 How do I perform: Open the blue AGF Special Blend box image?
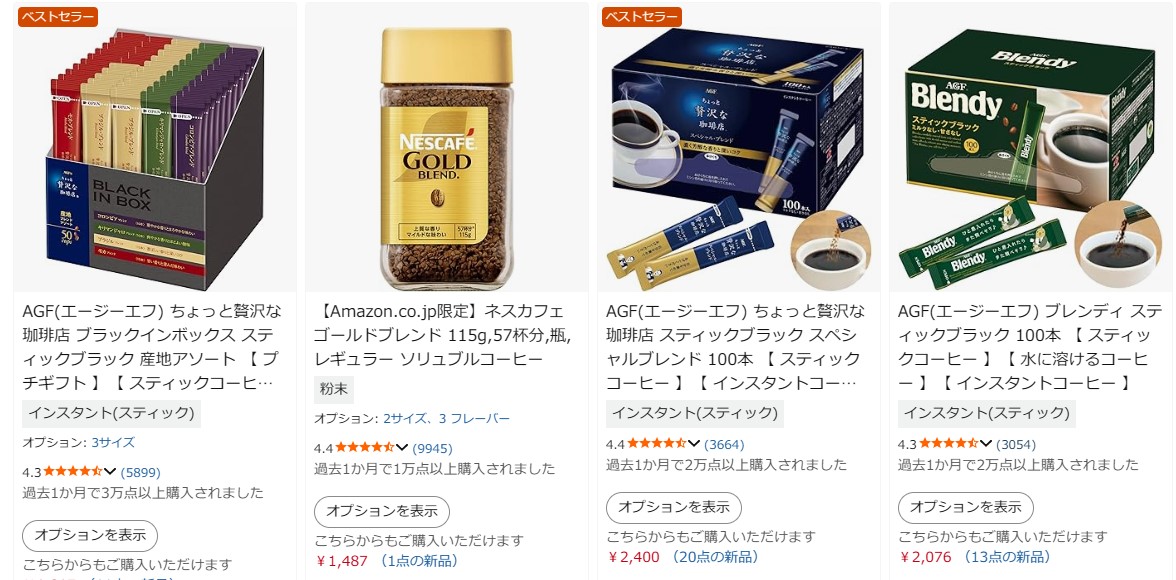[739, 159]
